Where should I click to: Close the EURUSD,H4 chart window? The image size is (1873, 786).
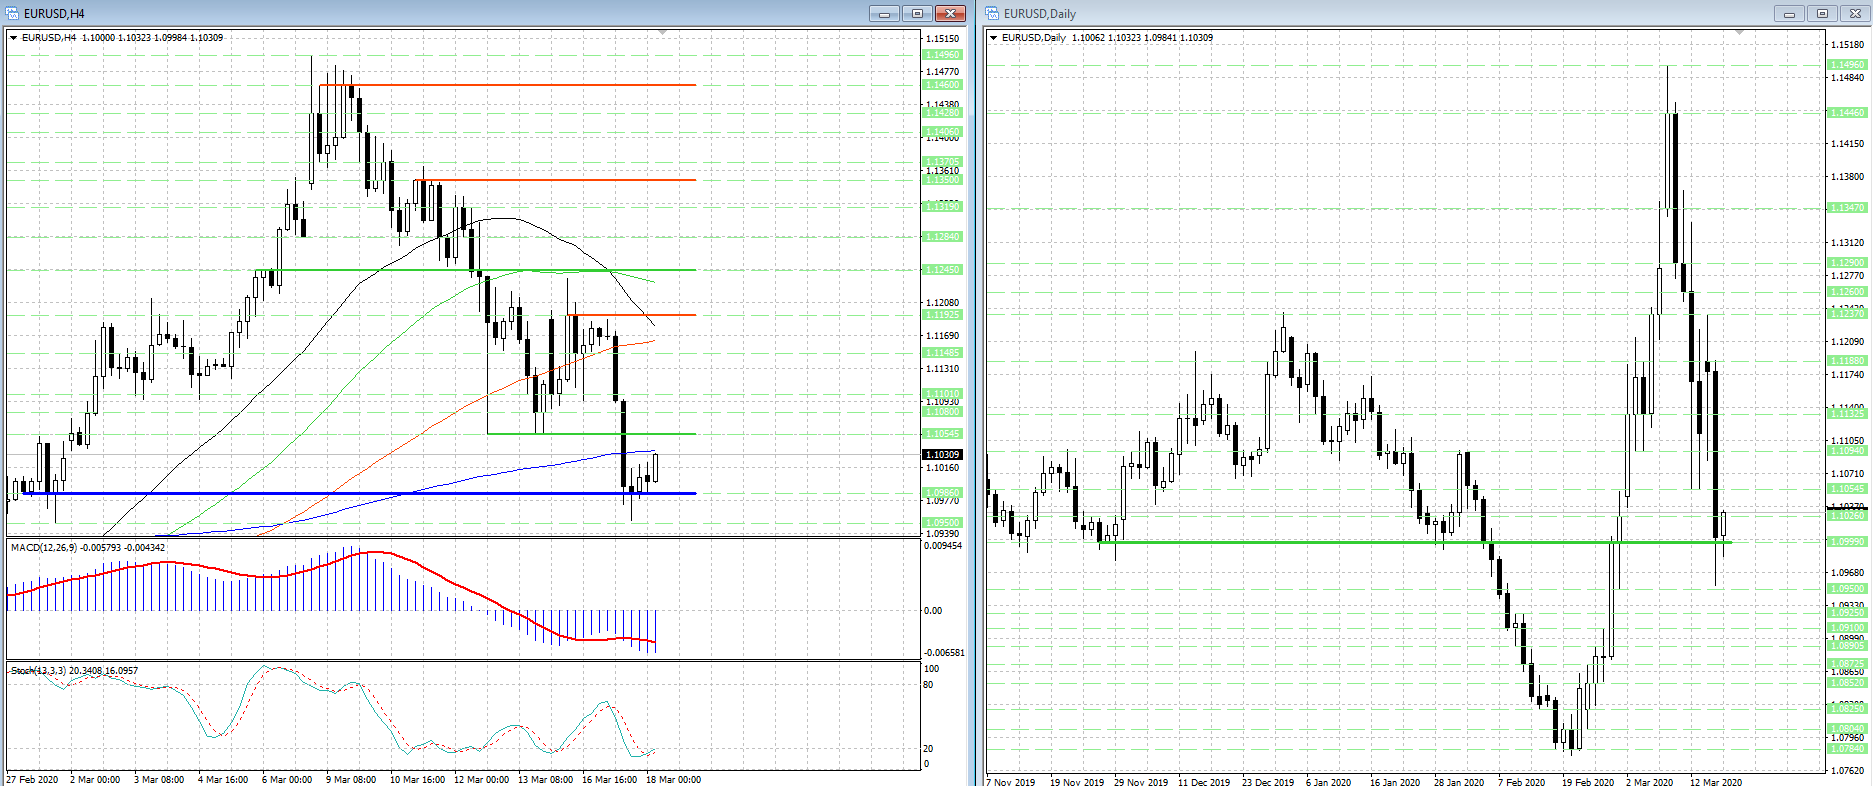tap(950, 13)
